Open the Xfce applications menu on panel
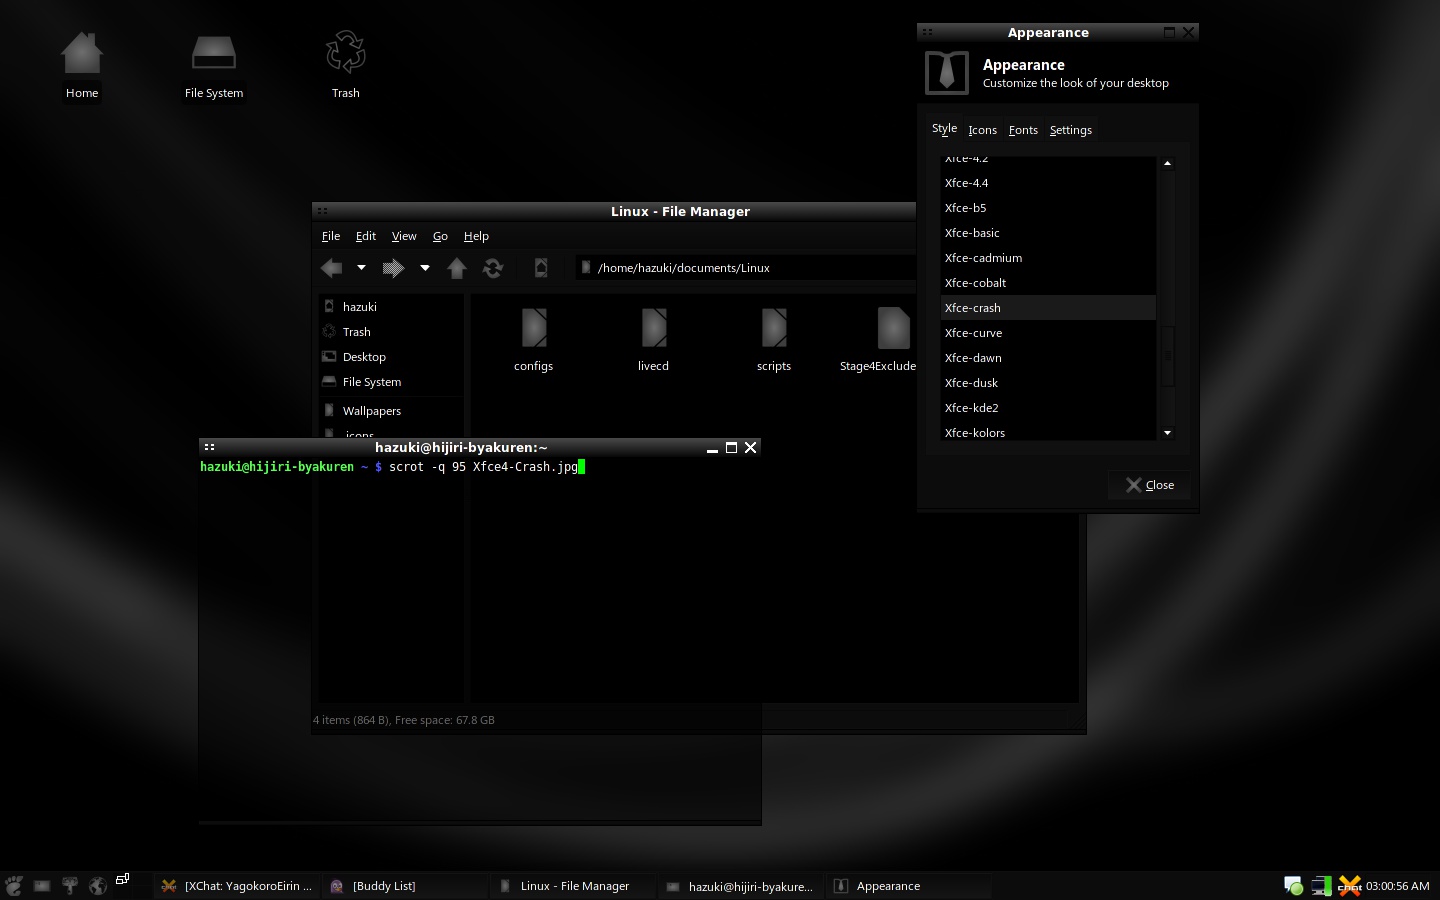 14,886
